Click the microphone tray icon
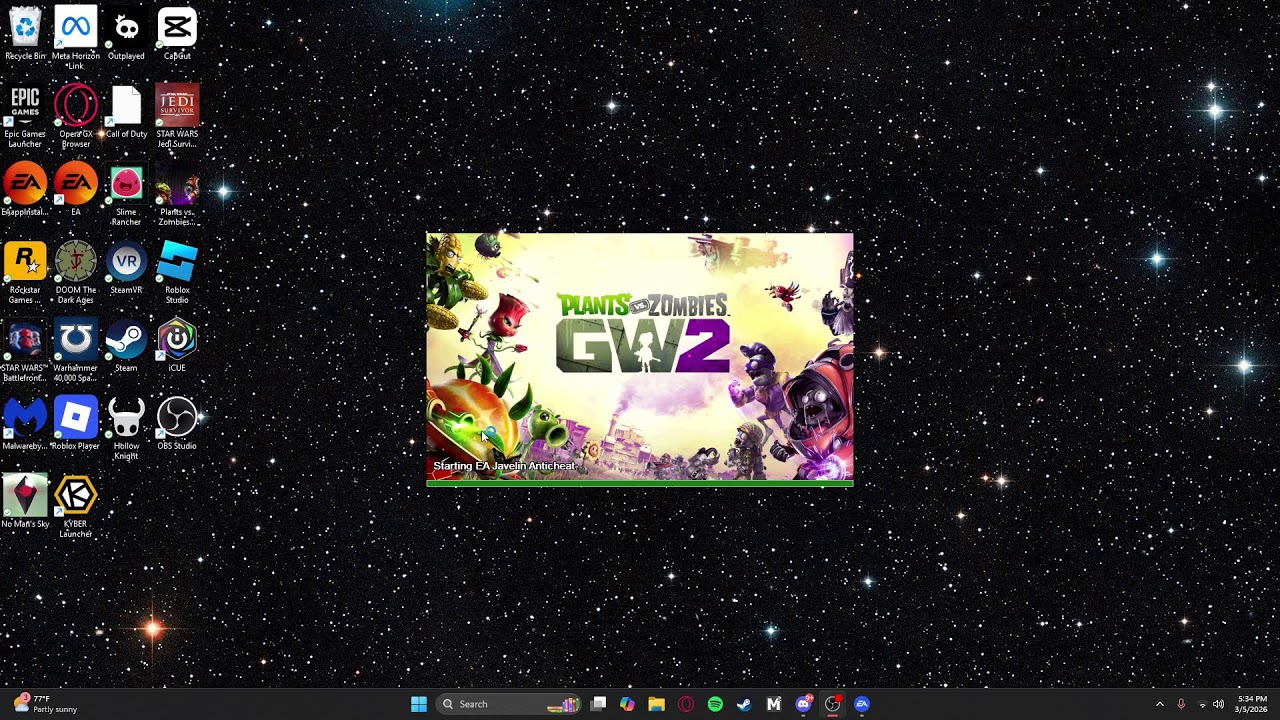This screenshot has width=1280, height=720. [x=1181, y=704]
